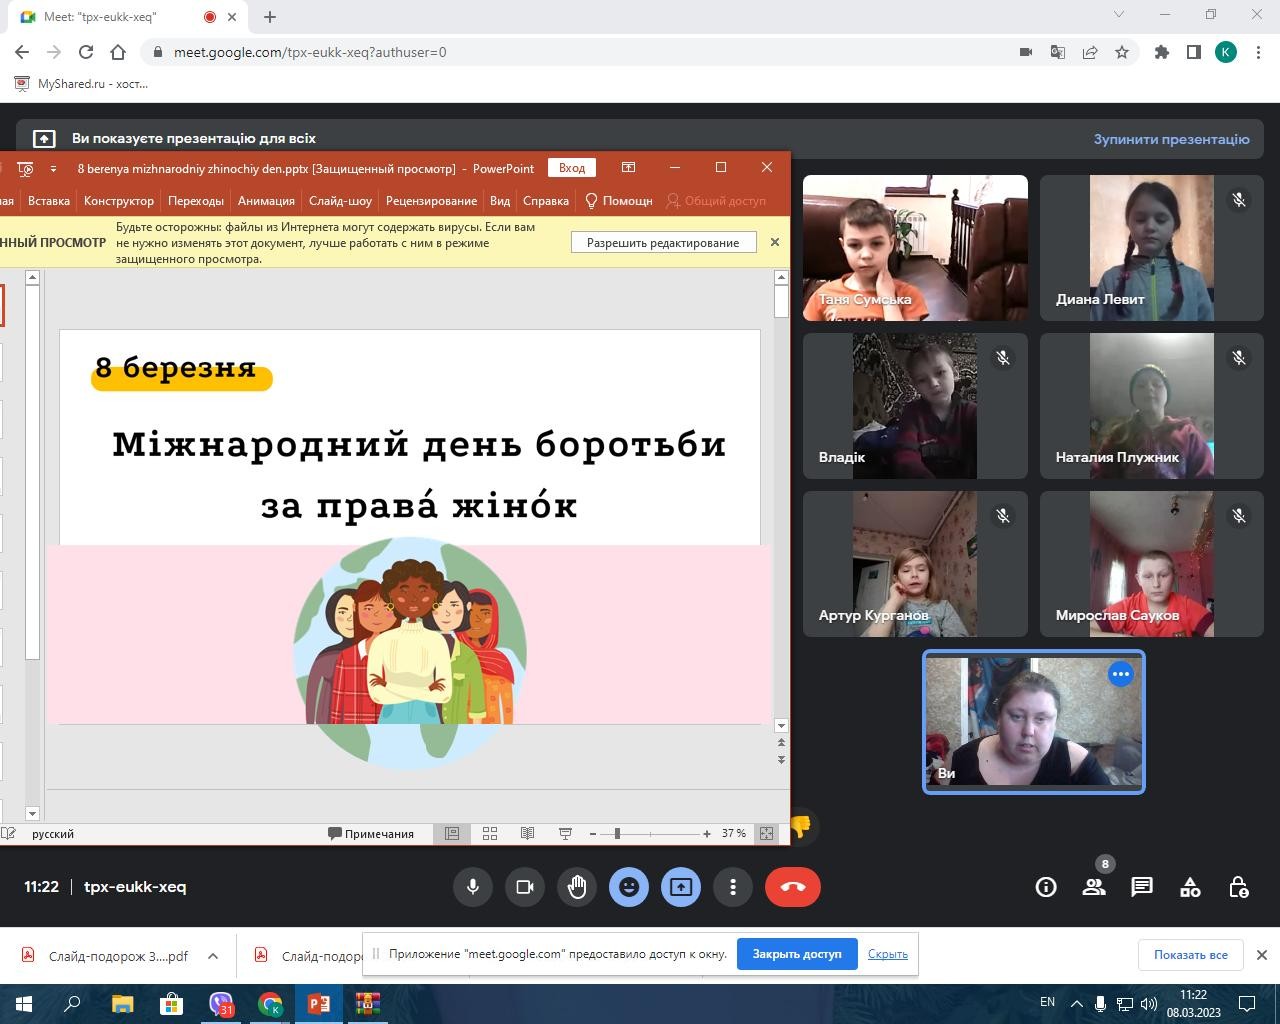The height and width of the screenshot is (1024, 1280).
Task: Toggle Примечания notes in status bar
Action: pos(371,834)
